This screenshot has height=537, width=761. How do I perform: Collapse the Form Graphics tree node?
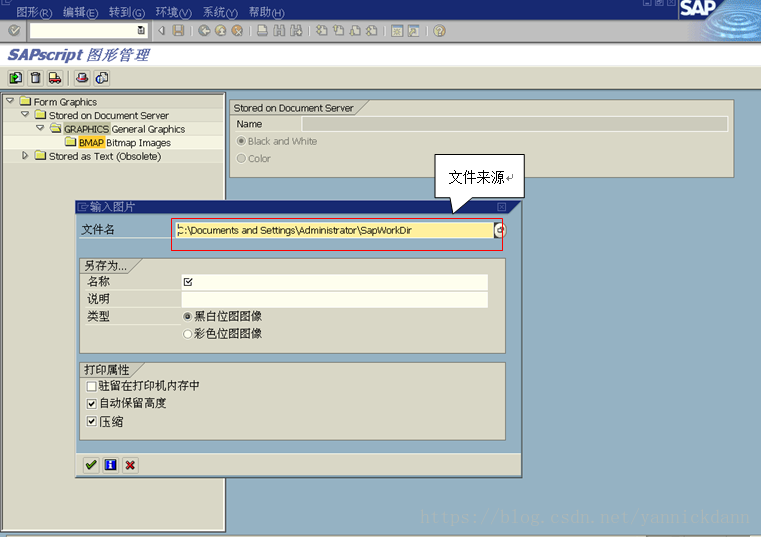tap(10, 101)
